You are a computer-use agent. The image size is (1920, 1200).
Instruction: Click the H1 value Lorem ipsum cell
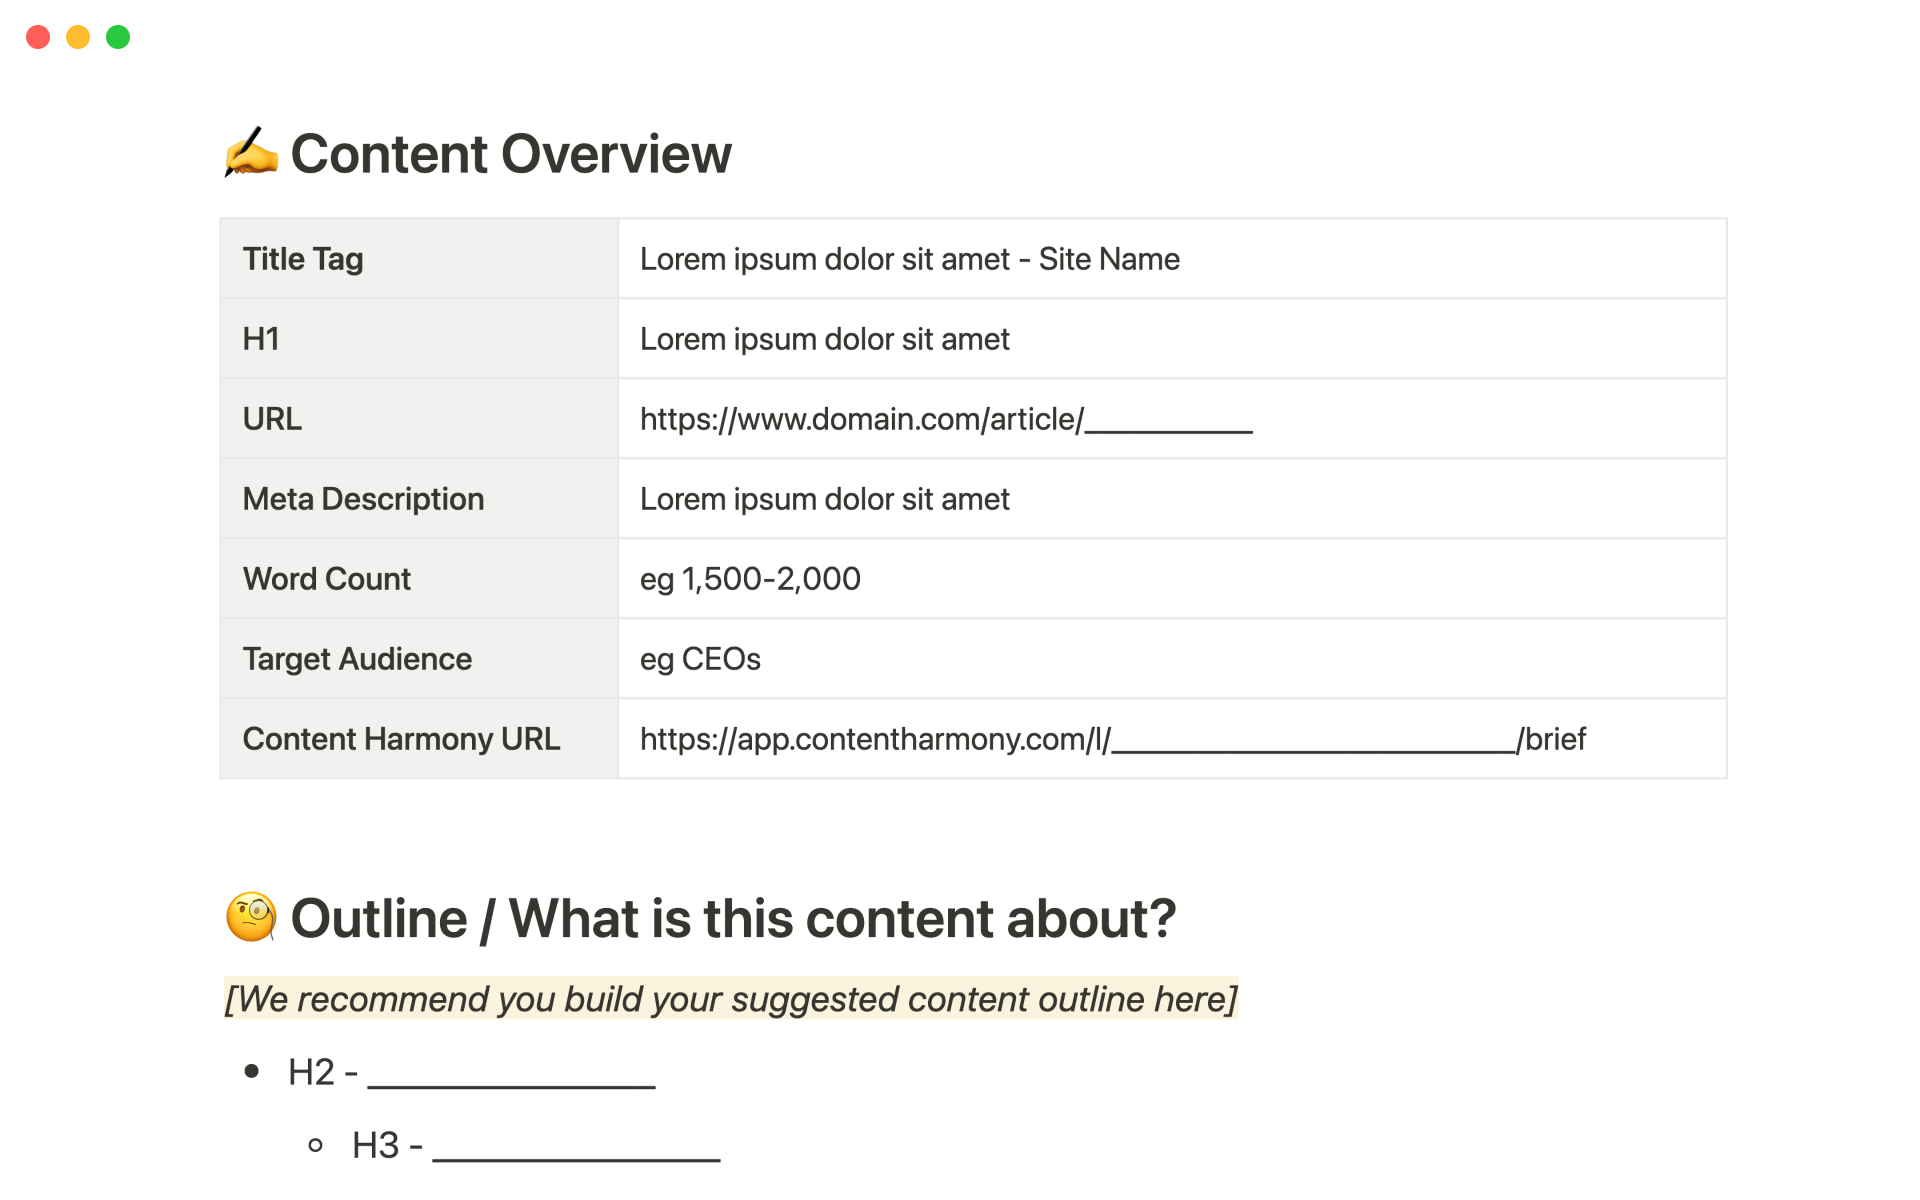[x=824, y=339]
